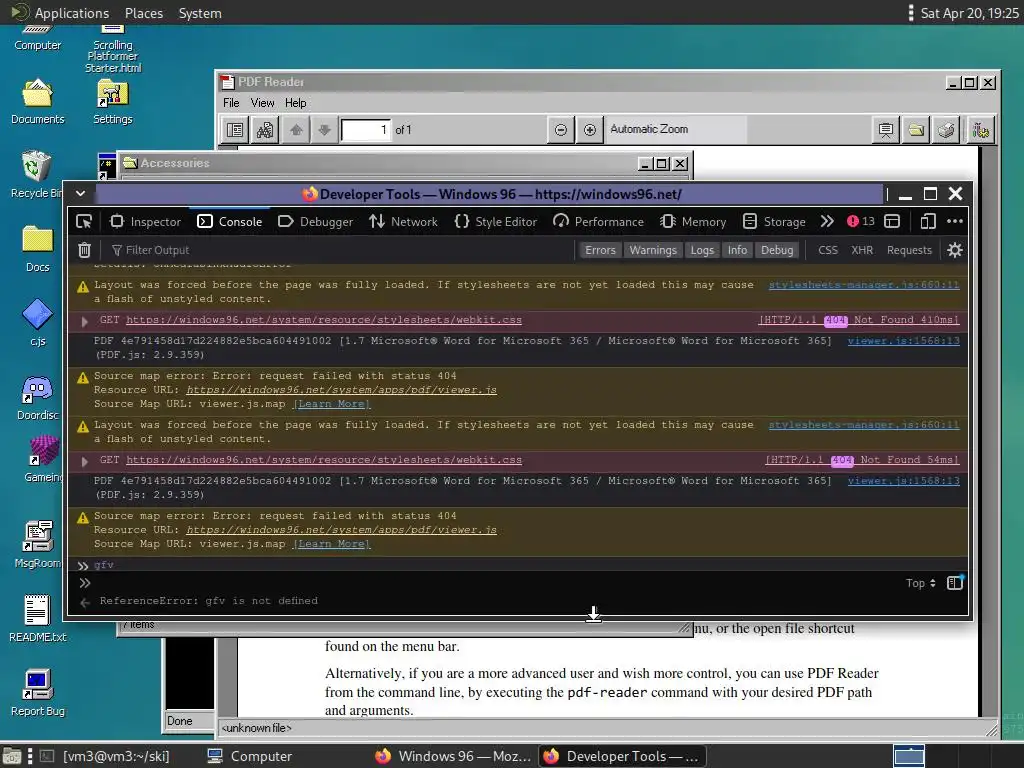
Task: Toggle the XHR filter in console
Action: [862, 250]
